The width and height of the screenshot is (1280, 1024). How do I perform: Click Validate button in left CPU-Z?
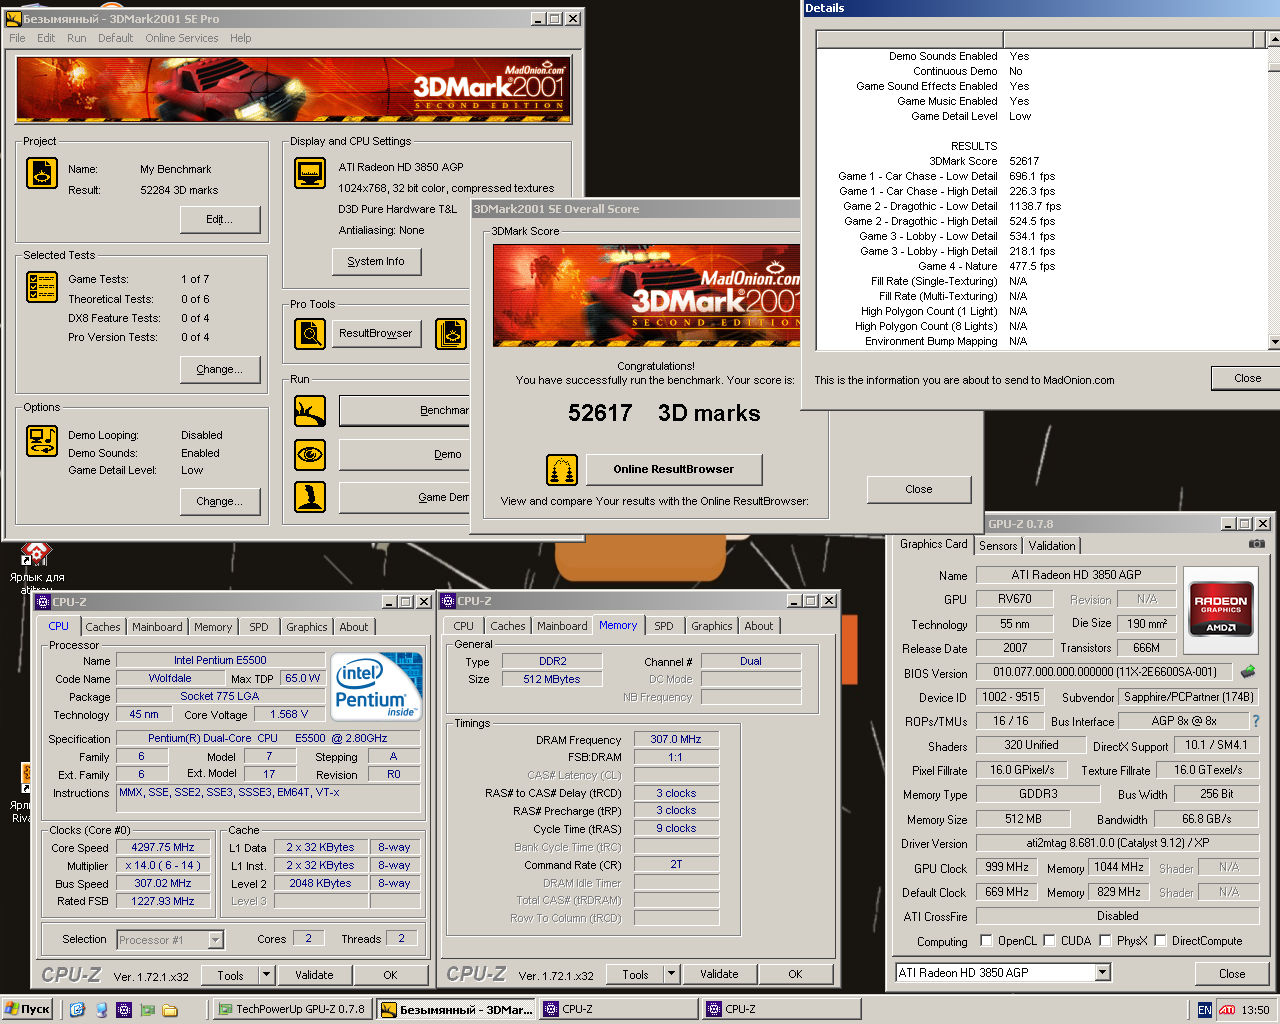pos(314,975)
